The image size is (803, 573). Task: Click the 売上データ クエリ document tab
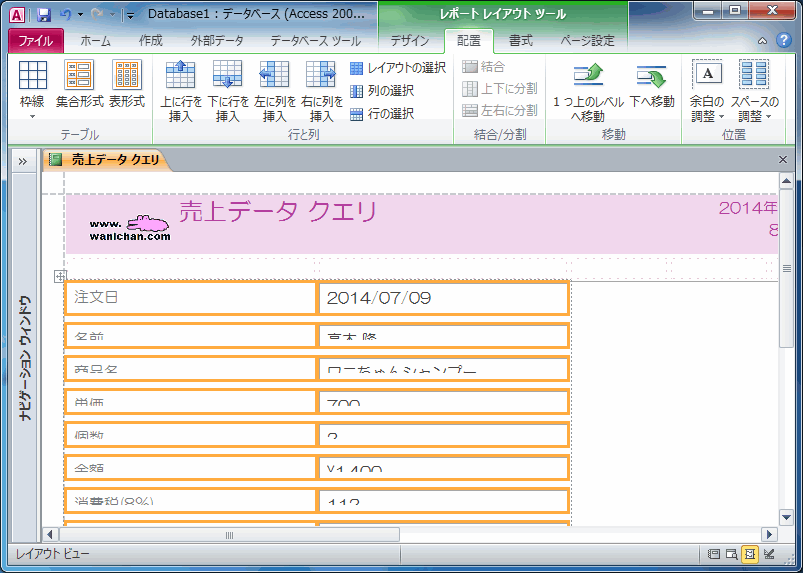[x=107, y=160]
